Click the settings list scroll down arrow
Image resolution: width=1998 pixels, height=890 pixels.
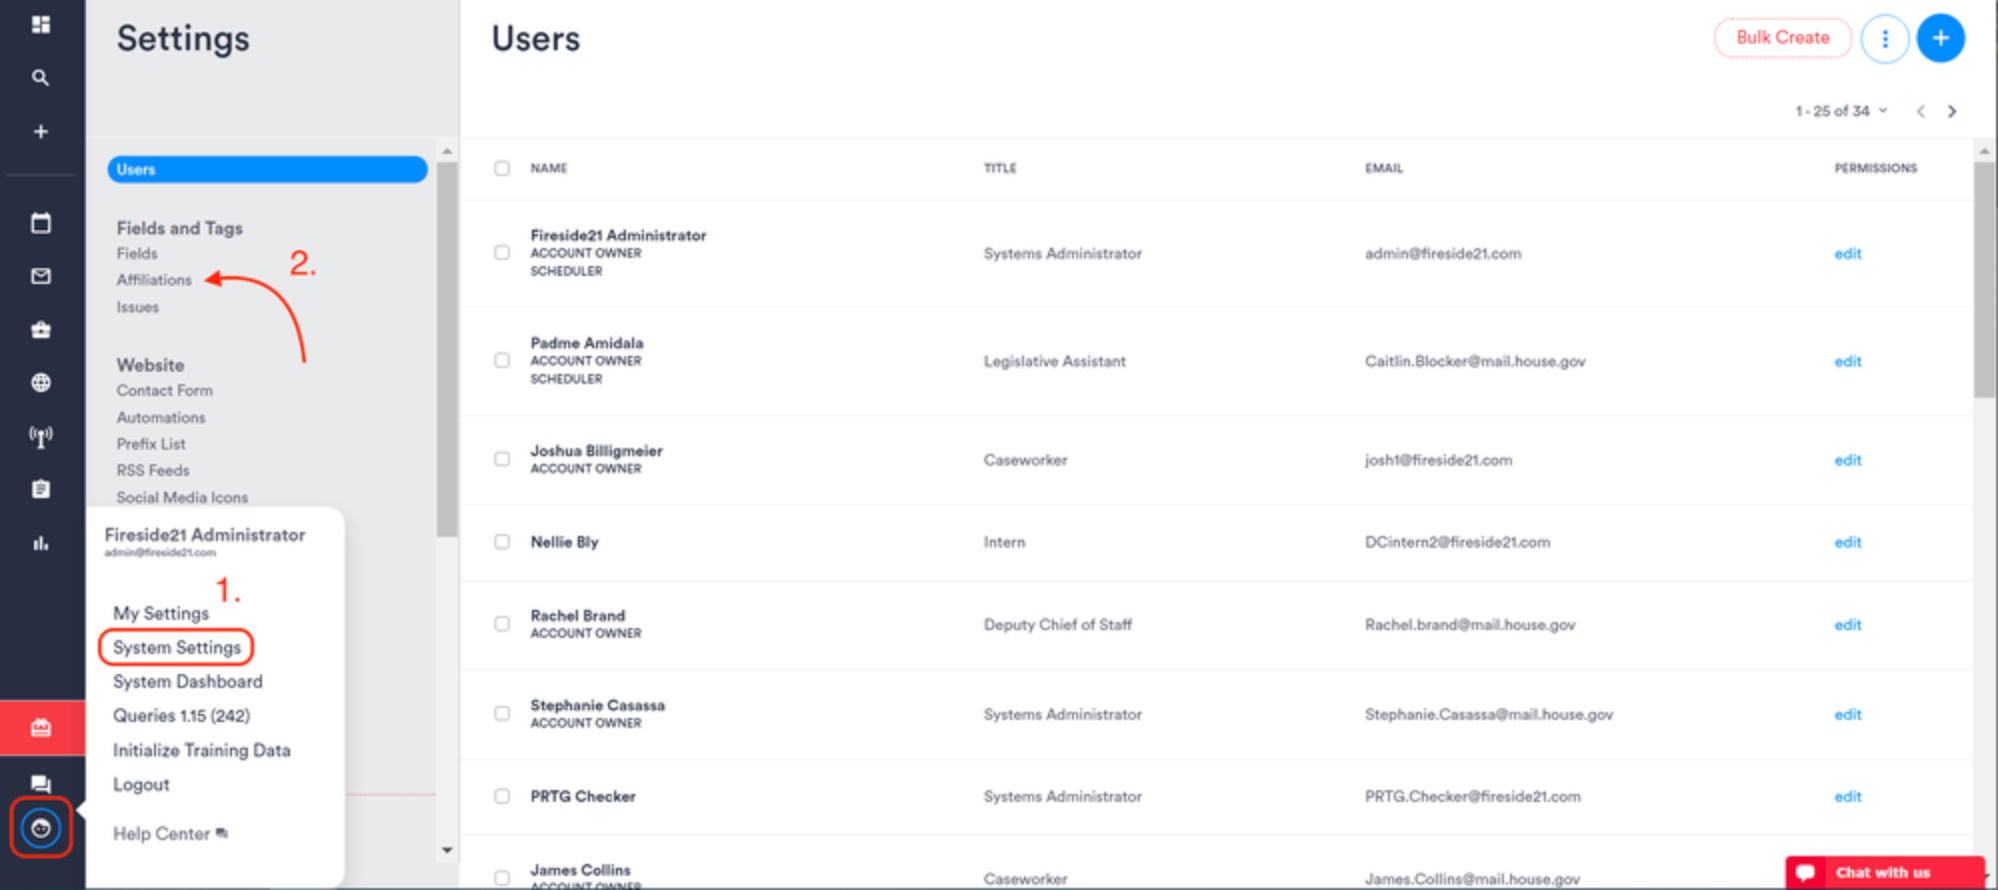click(447, 850)
